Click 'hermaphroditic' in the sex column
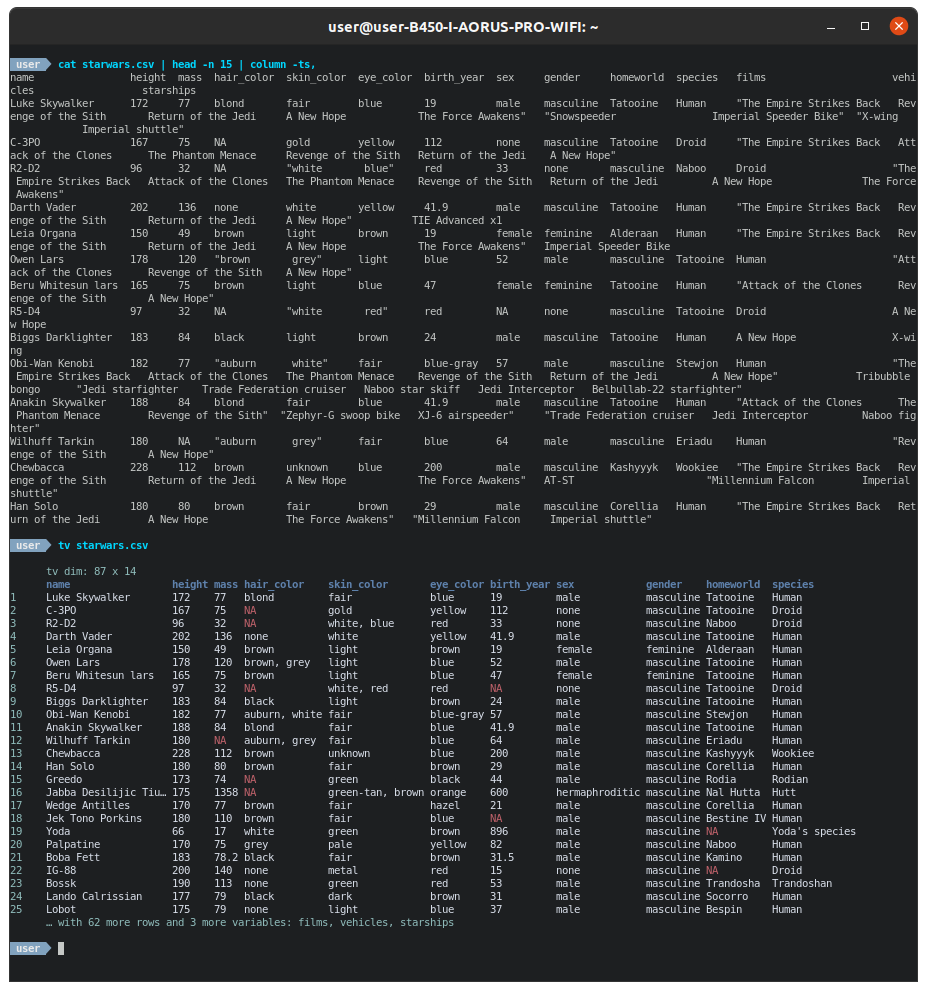Screen dimensions: 927x991 point(597,792)
